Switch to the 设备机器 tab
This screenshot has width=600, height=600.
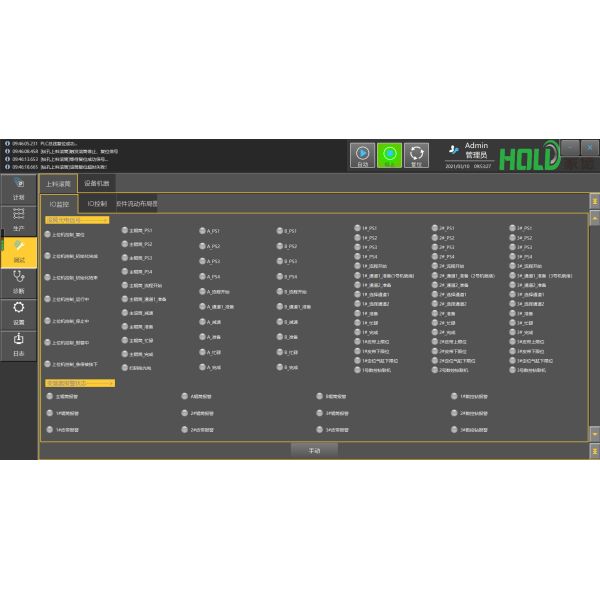point(97,184)
